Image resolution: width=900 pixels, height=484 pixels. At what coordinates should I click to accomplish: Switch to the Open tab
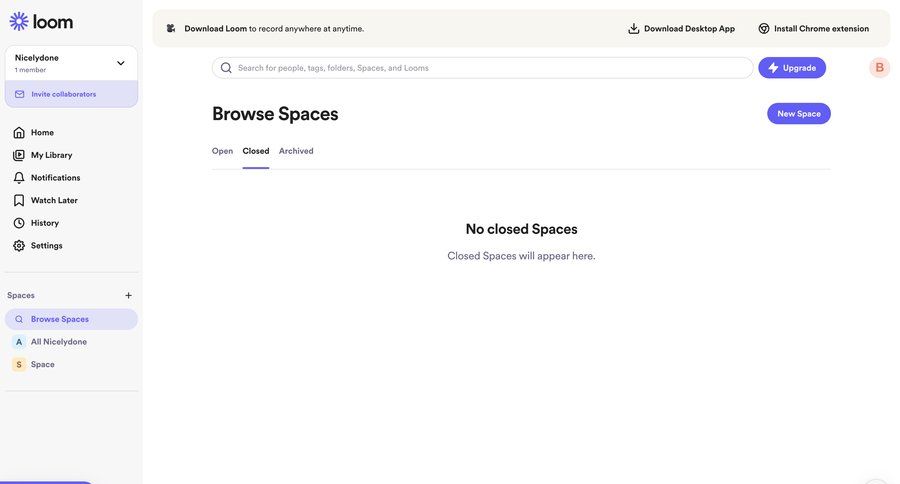coord(222,151)
